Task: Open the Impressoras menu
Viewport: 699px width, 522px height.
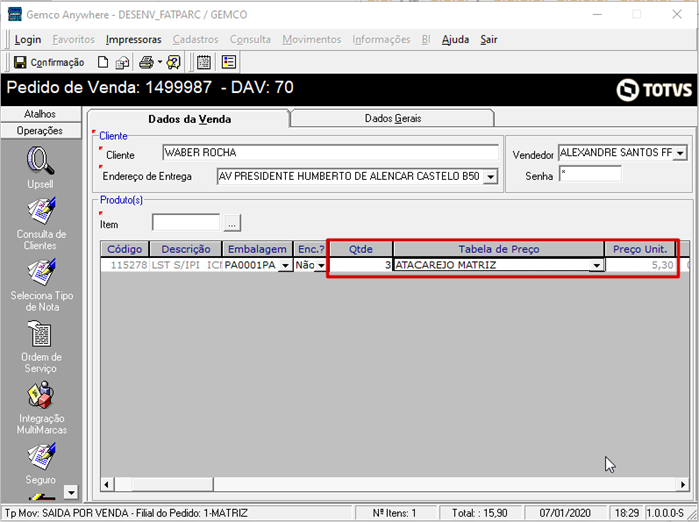Action: (133, 40)
